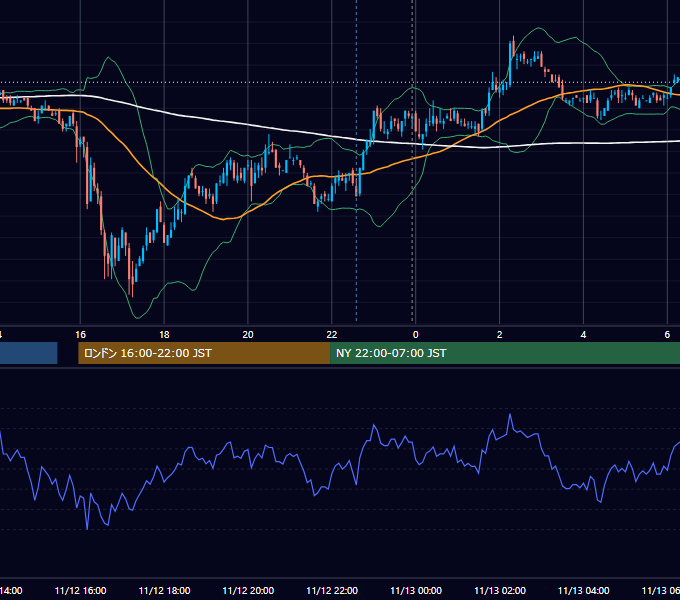Click the '16' hour label on price chart axis
The height and width of the screenshot is (600, 680).
(81, 335)
